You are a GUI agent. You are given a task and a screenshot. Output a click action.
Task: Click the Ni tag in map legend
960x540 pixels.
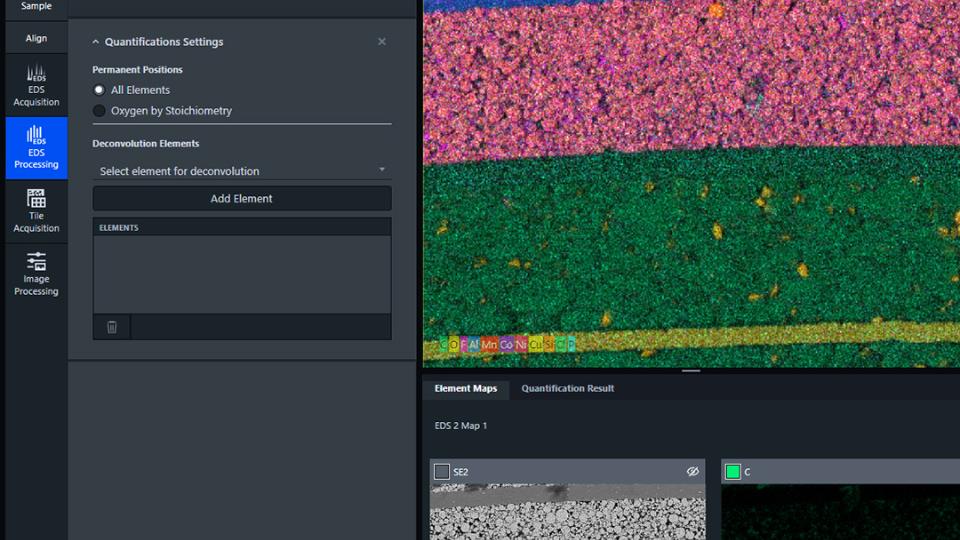pyautogui.click(x=521, y=344)
